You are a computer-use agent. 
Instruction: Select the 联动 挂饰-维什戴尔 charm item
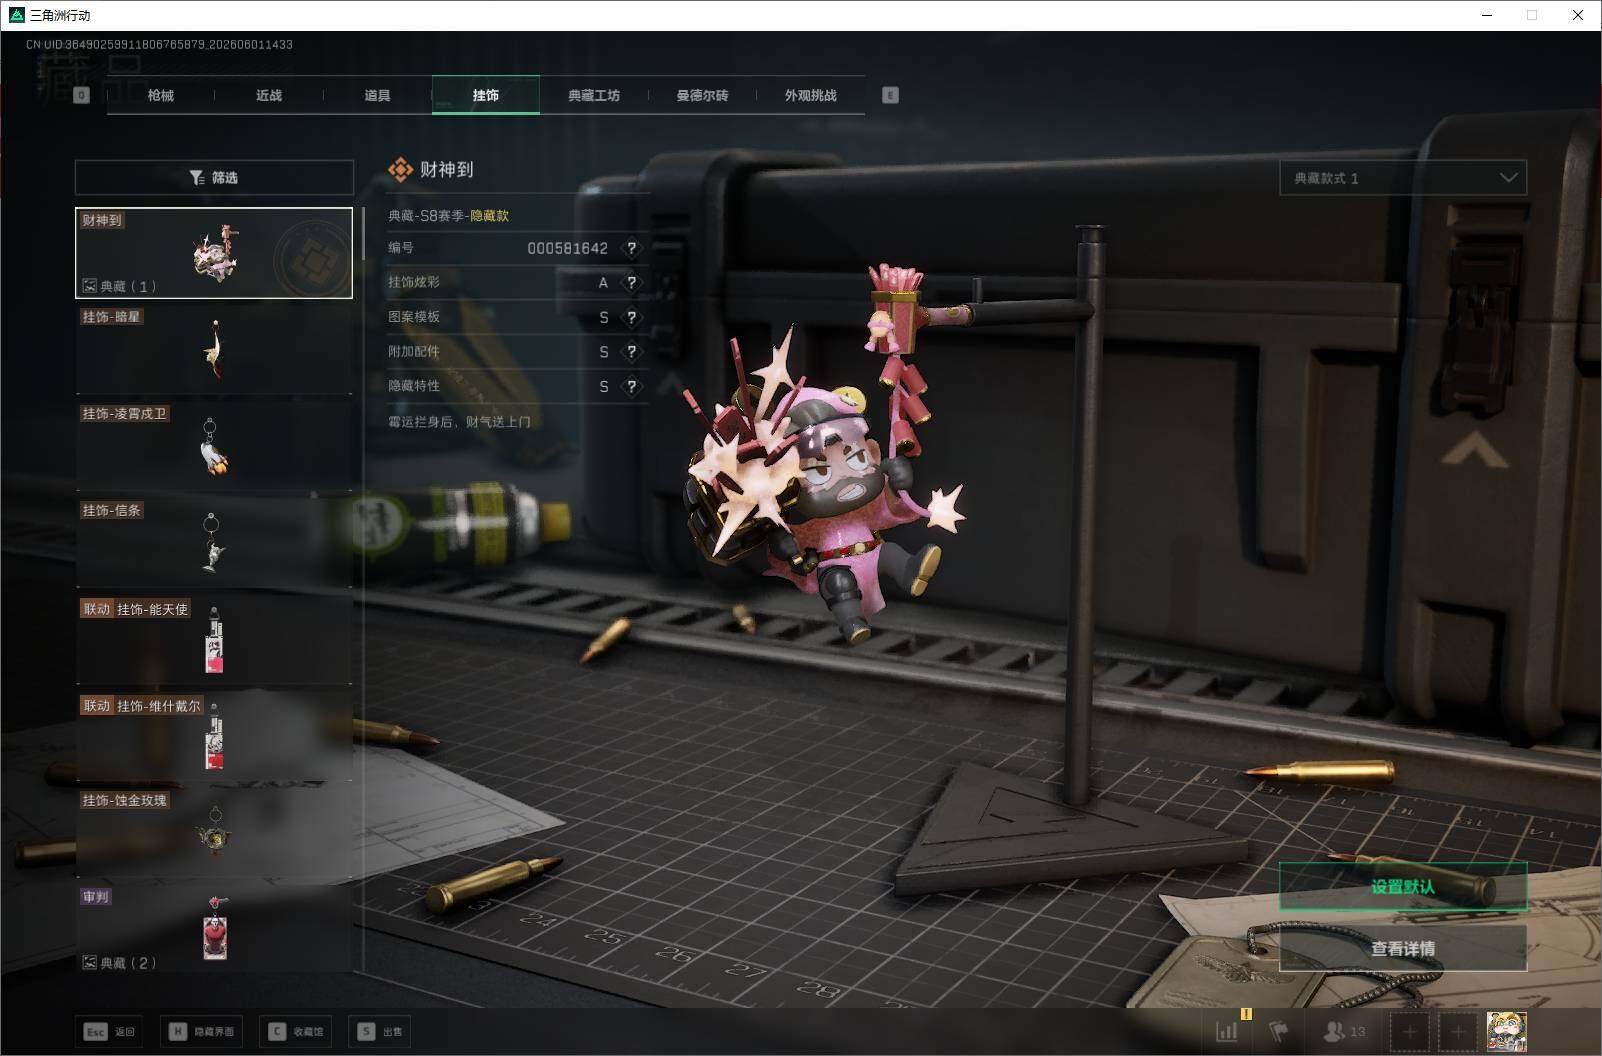pyautogui.click(x=214, y=738)
